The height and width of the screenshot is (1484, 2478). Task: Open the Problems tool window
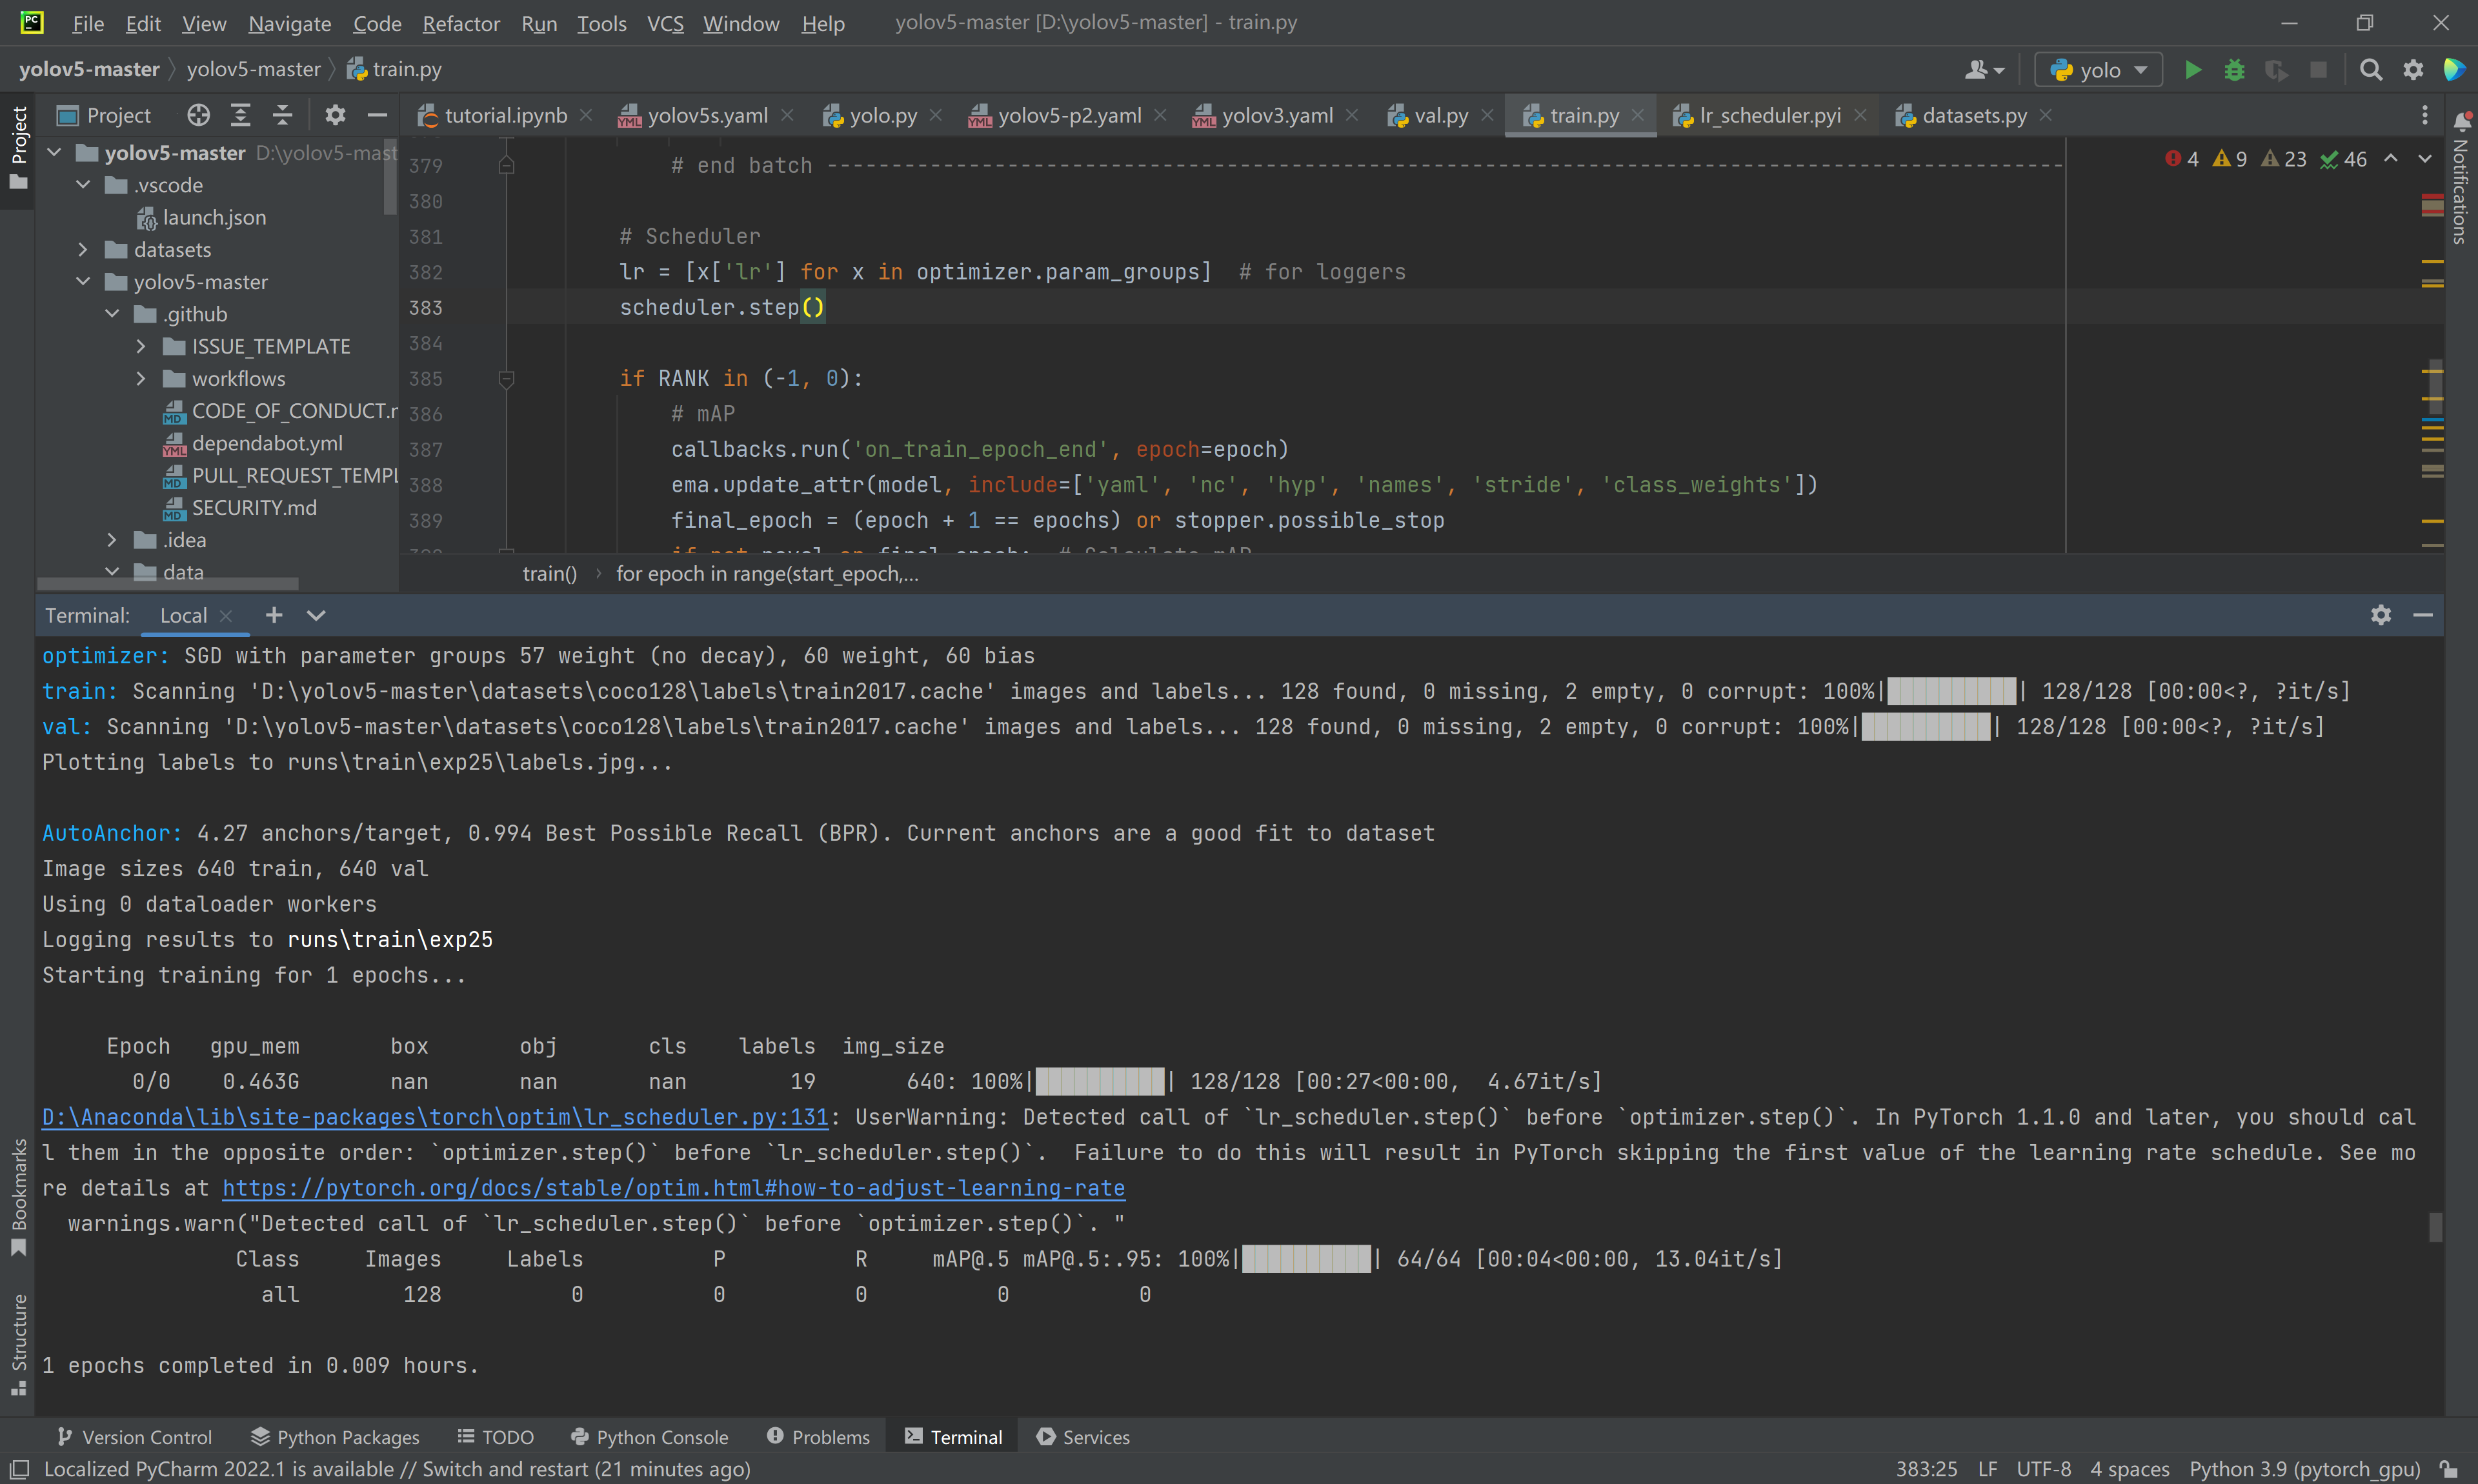pyautogui.click(x=818, y=1437)
